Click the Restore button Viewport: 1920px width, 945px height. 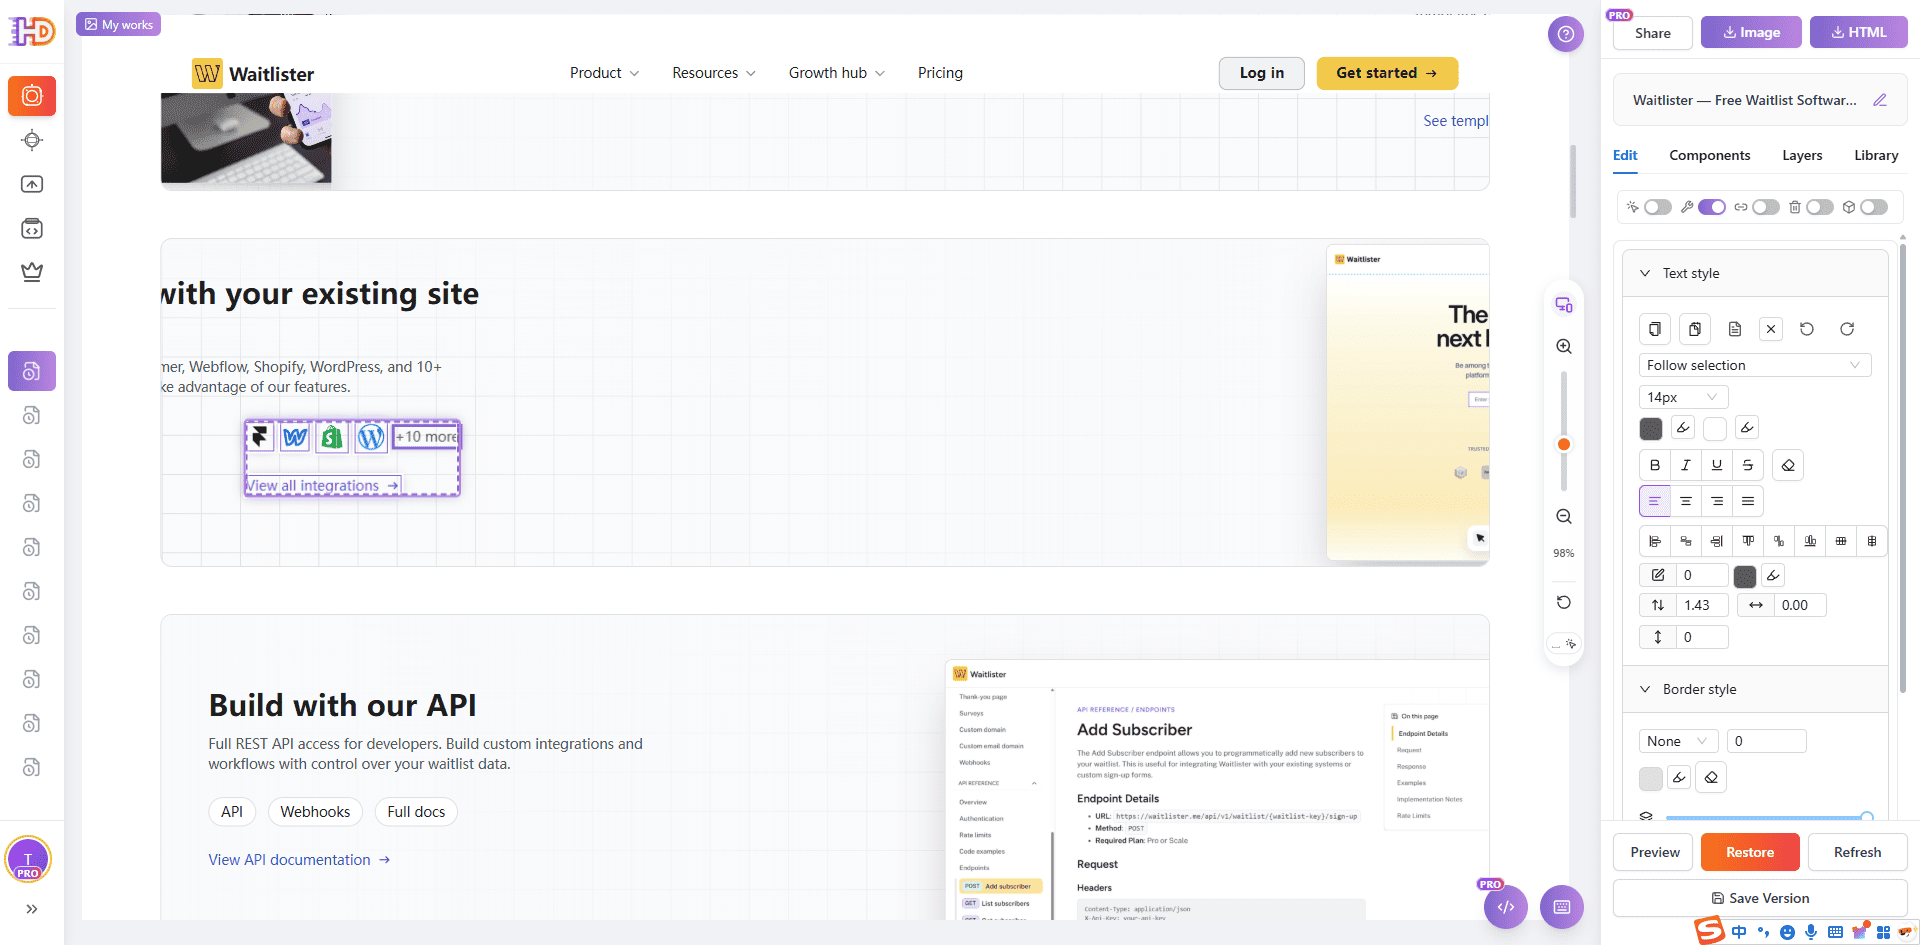[x=1750, y=852]
